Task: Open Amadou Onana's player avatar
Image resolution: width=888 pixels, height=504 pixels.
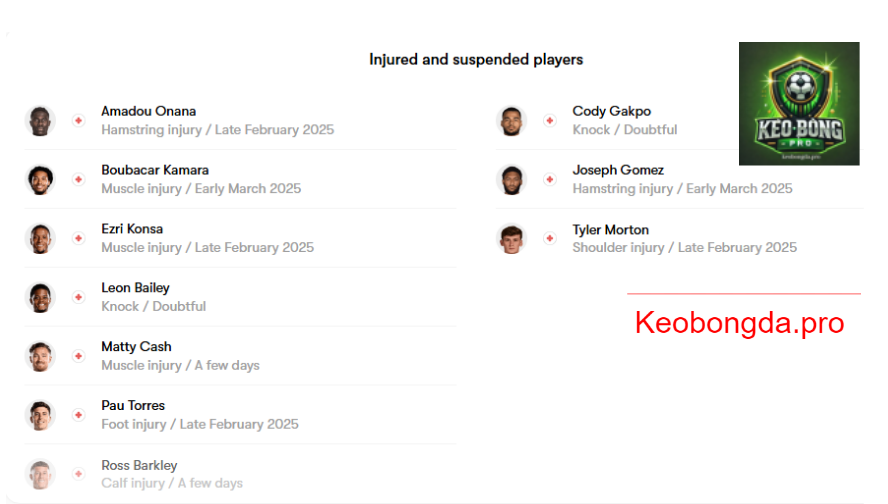Action: pos(40,121)
